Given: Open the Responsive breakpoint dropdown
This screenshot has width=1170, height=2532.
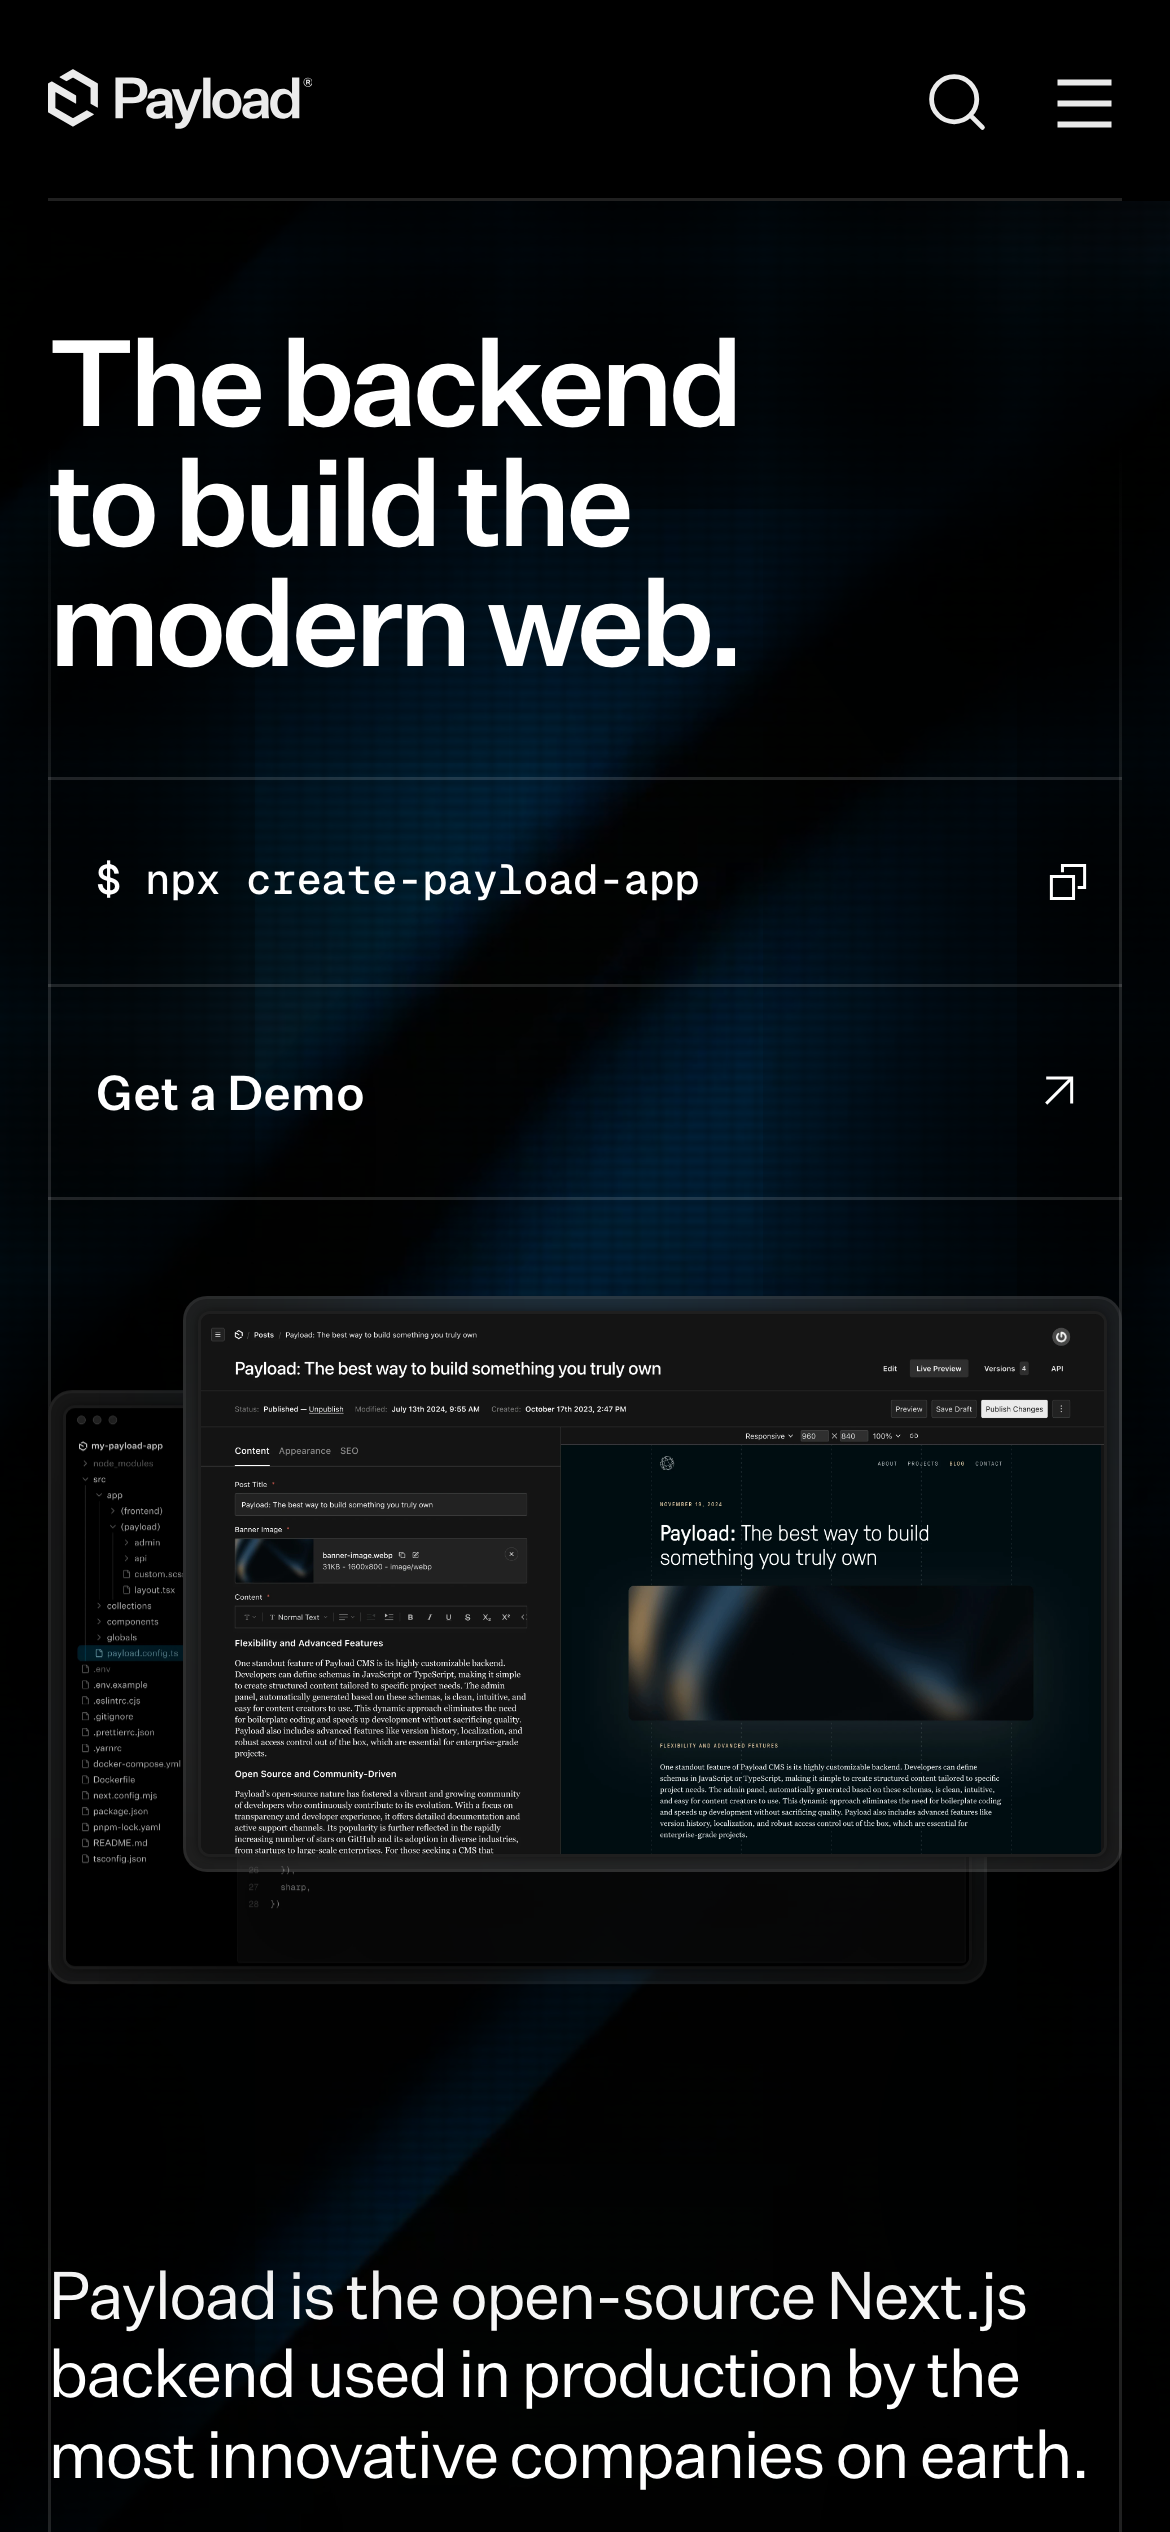Looking at the screenshot, I should pos(768,1436).
